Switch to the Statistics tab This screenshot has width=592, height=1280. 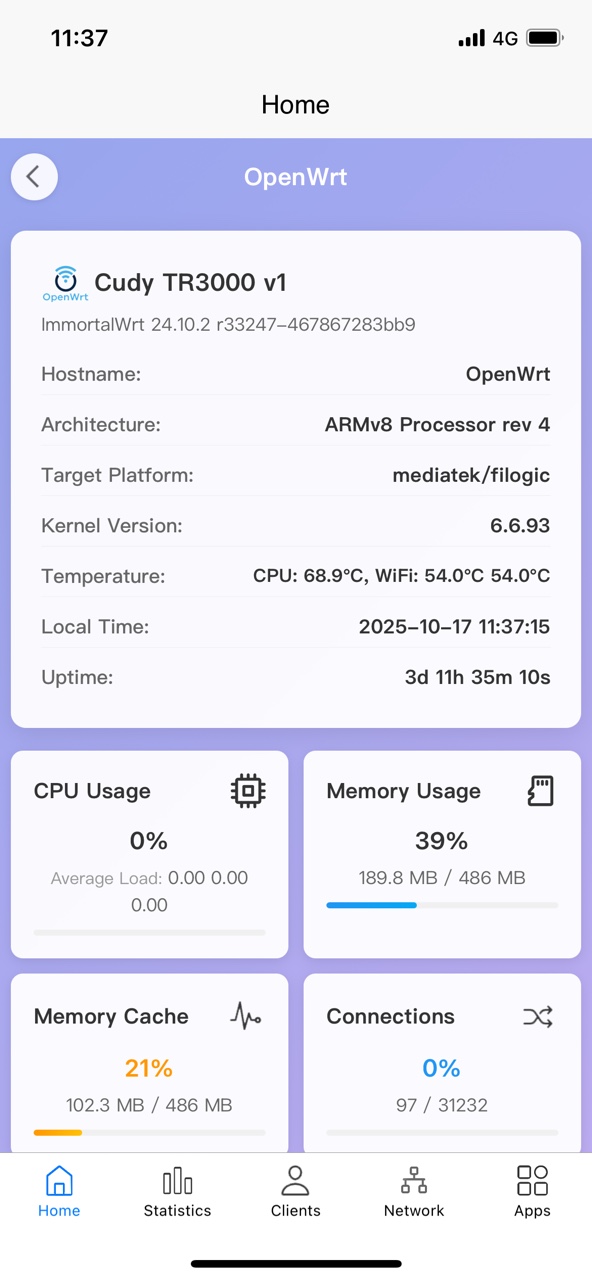[177, 1192]
